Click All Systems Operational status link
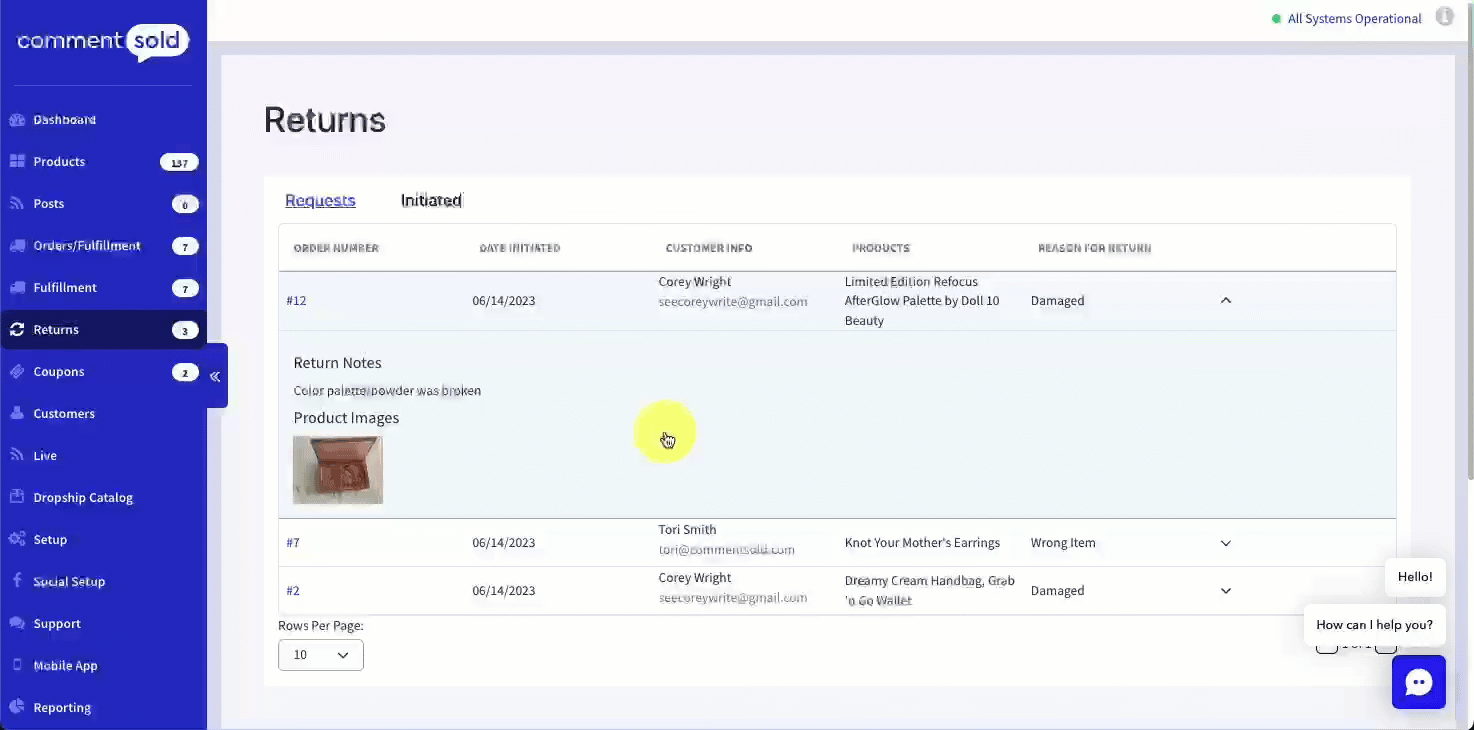Image resolution: width=1474 pixels, height=730 pixels. click(x=1354, y=19)
